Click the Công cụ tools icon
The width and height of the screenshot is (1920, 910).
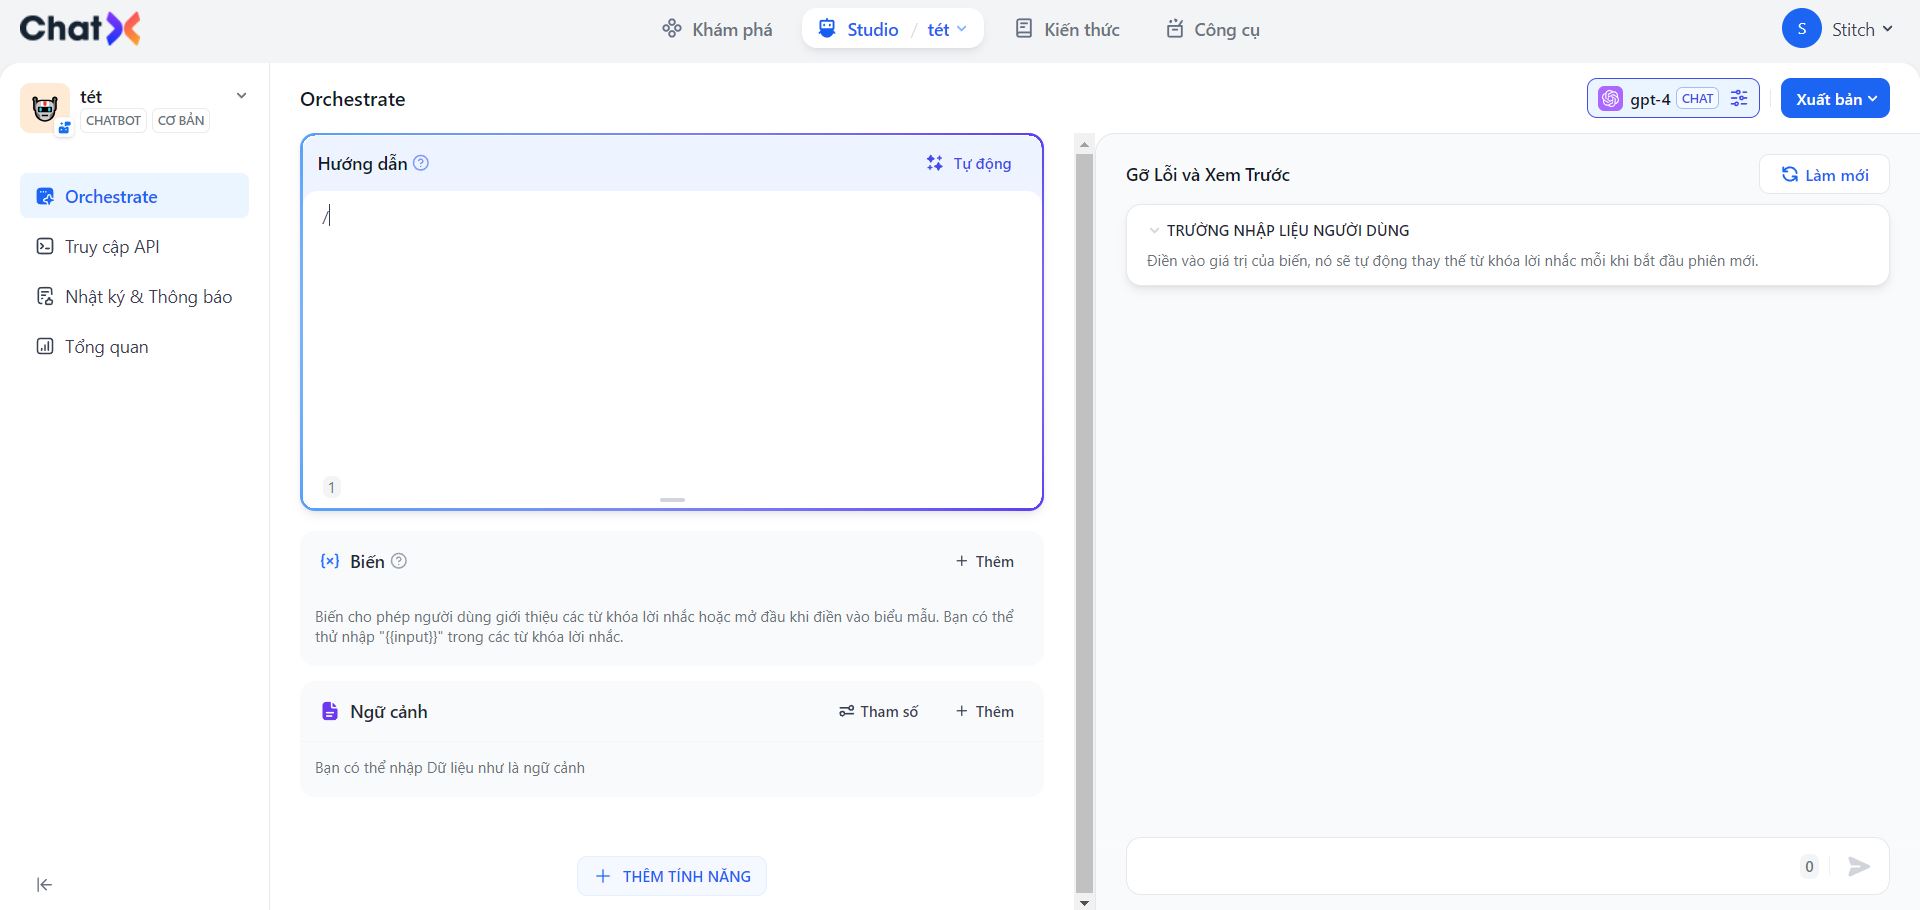point(1175,28)
